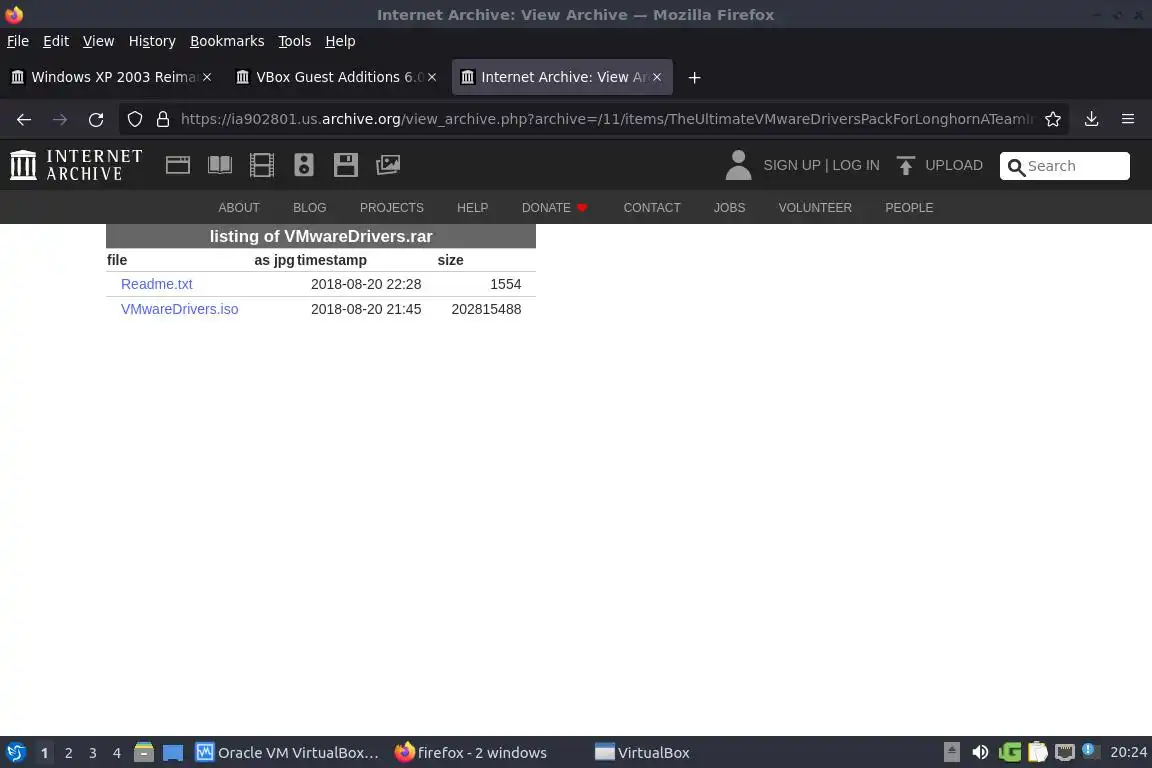Open the Firefox downloads panel
This screenshot has height=768, width=1152.
click(1091, 119)
